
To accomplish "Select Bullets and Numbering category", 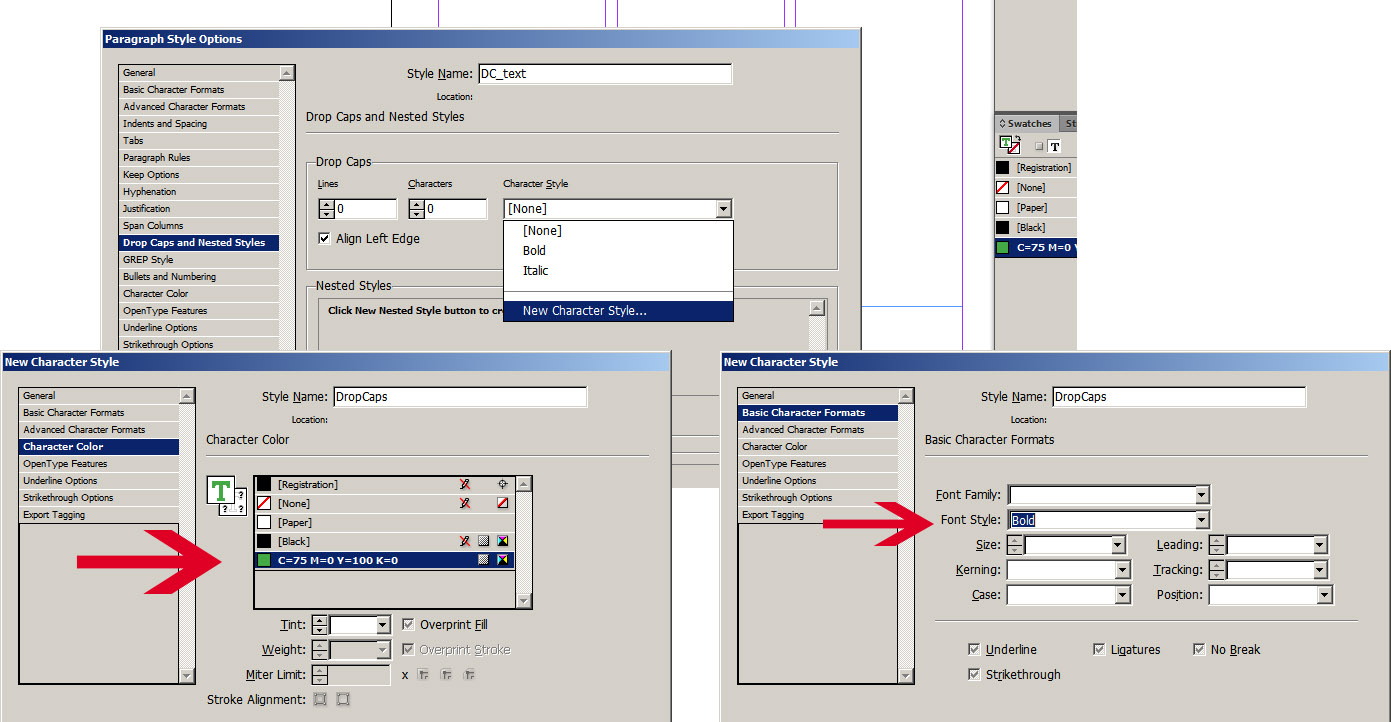I will coord(199,277).
